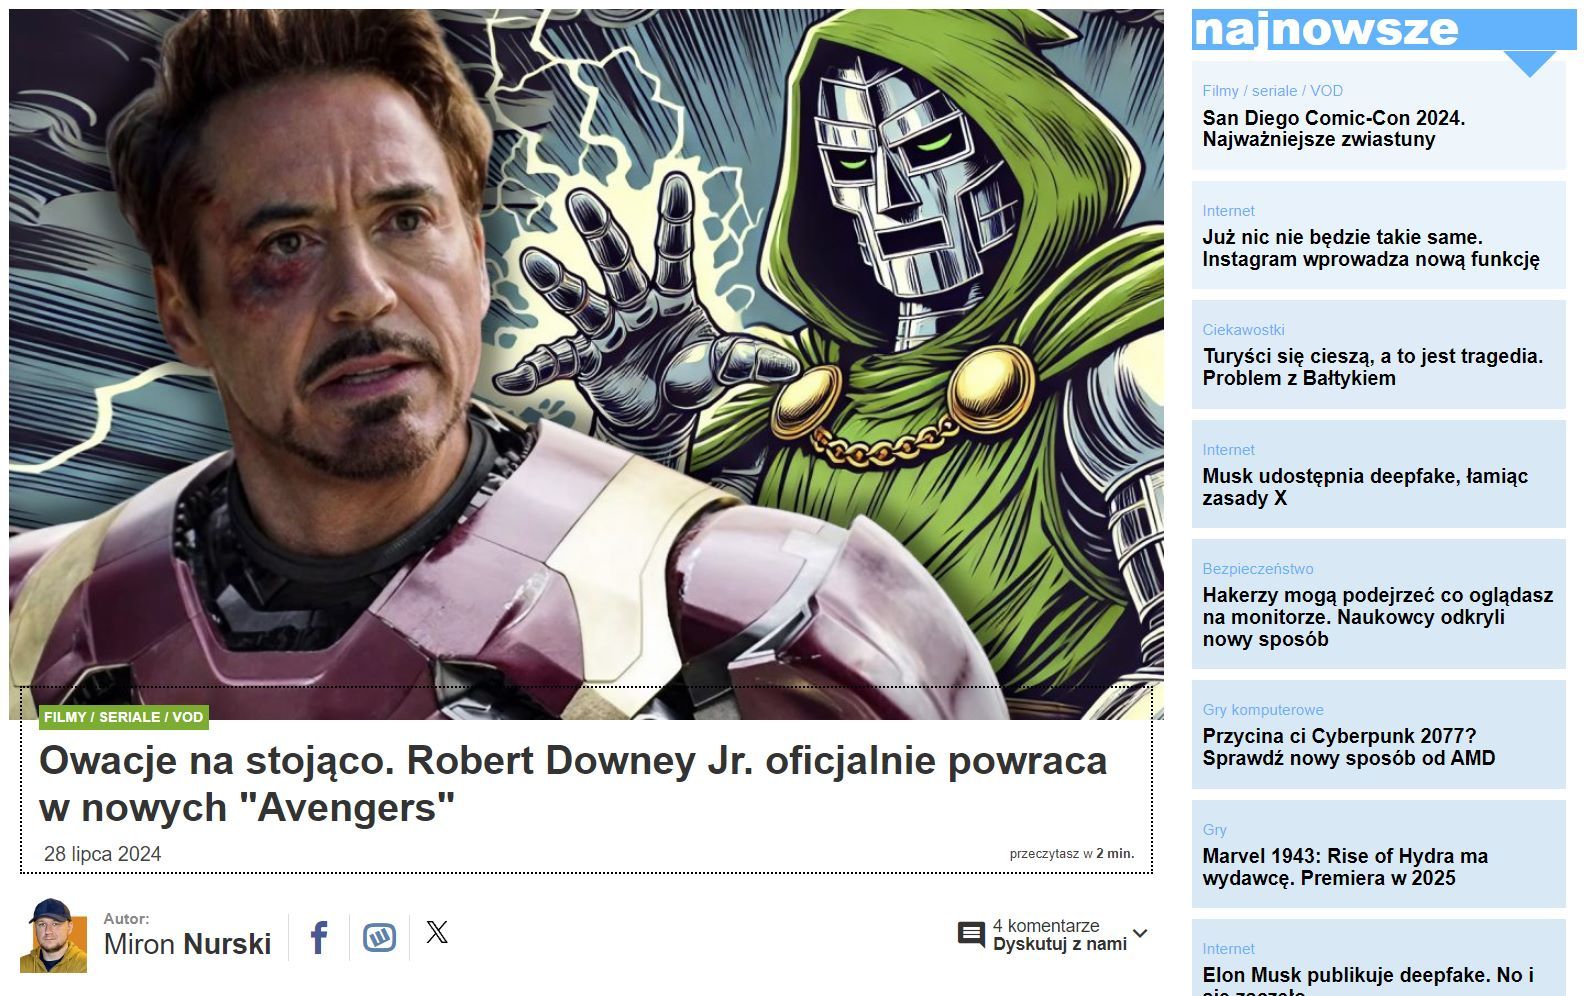Click Dyskutuj z nami
Image resolution: width=1591 pixels, height=996 pixels.
(1060, 944)
